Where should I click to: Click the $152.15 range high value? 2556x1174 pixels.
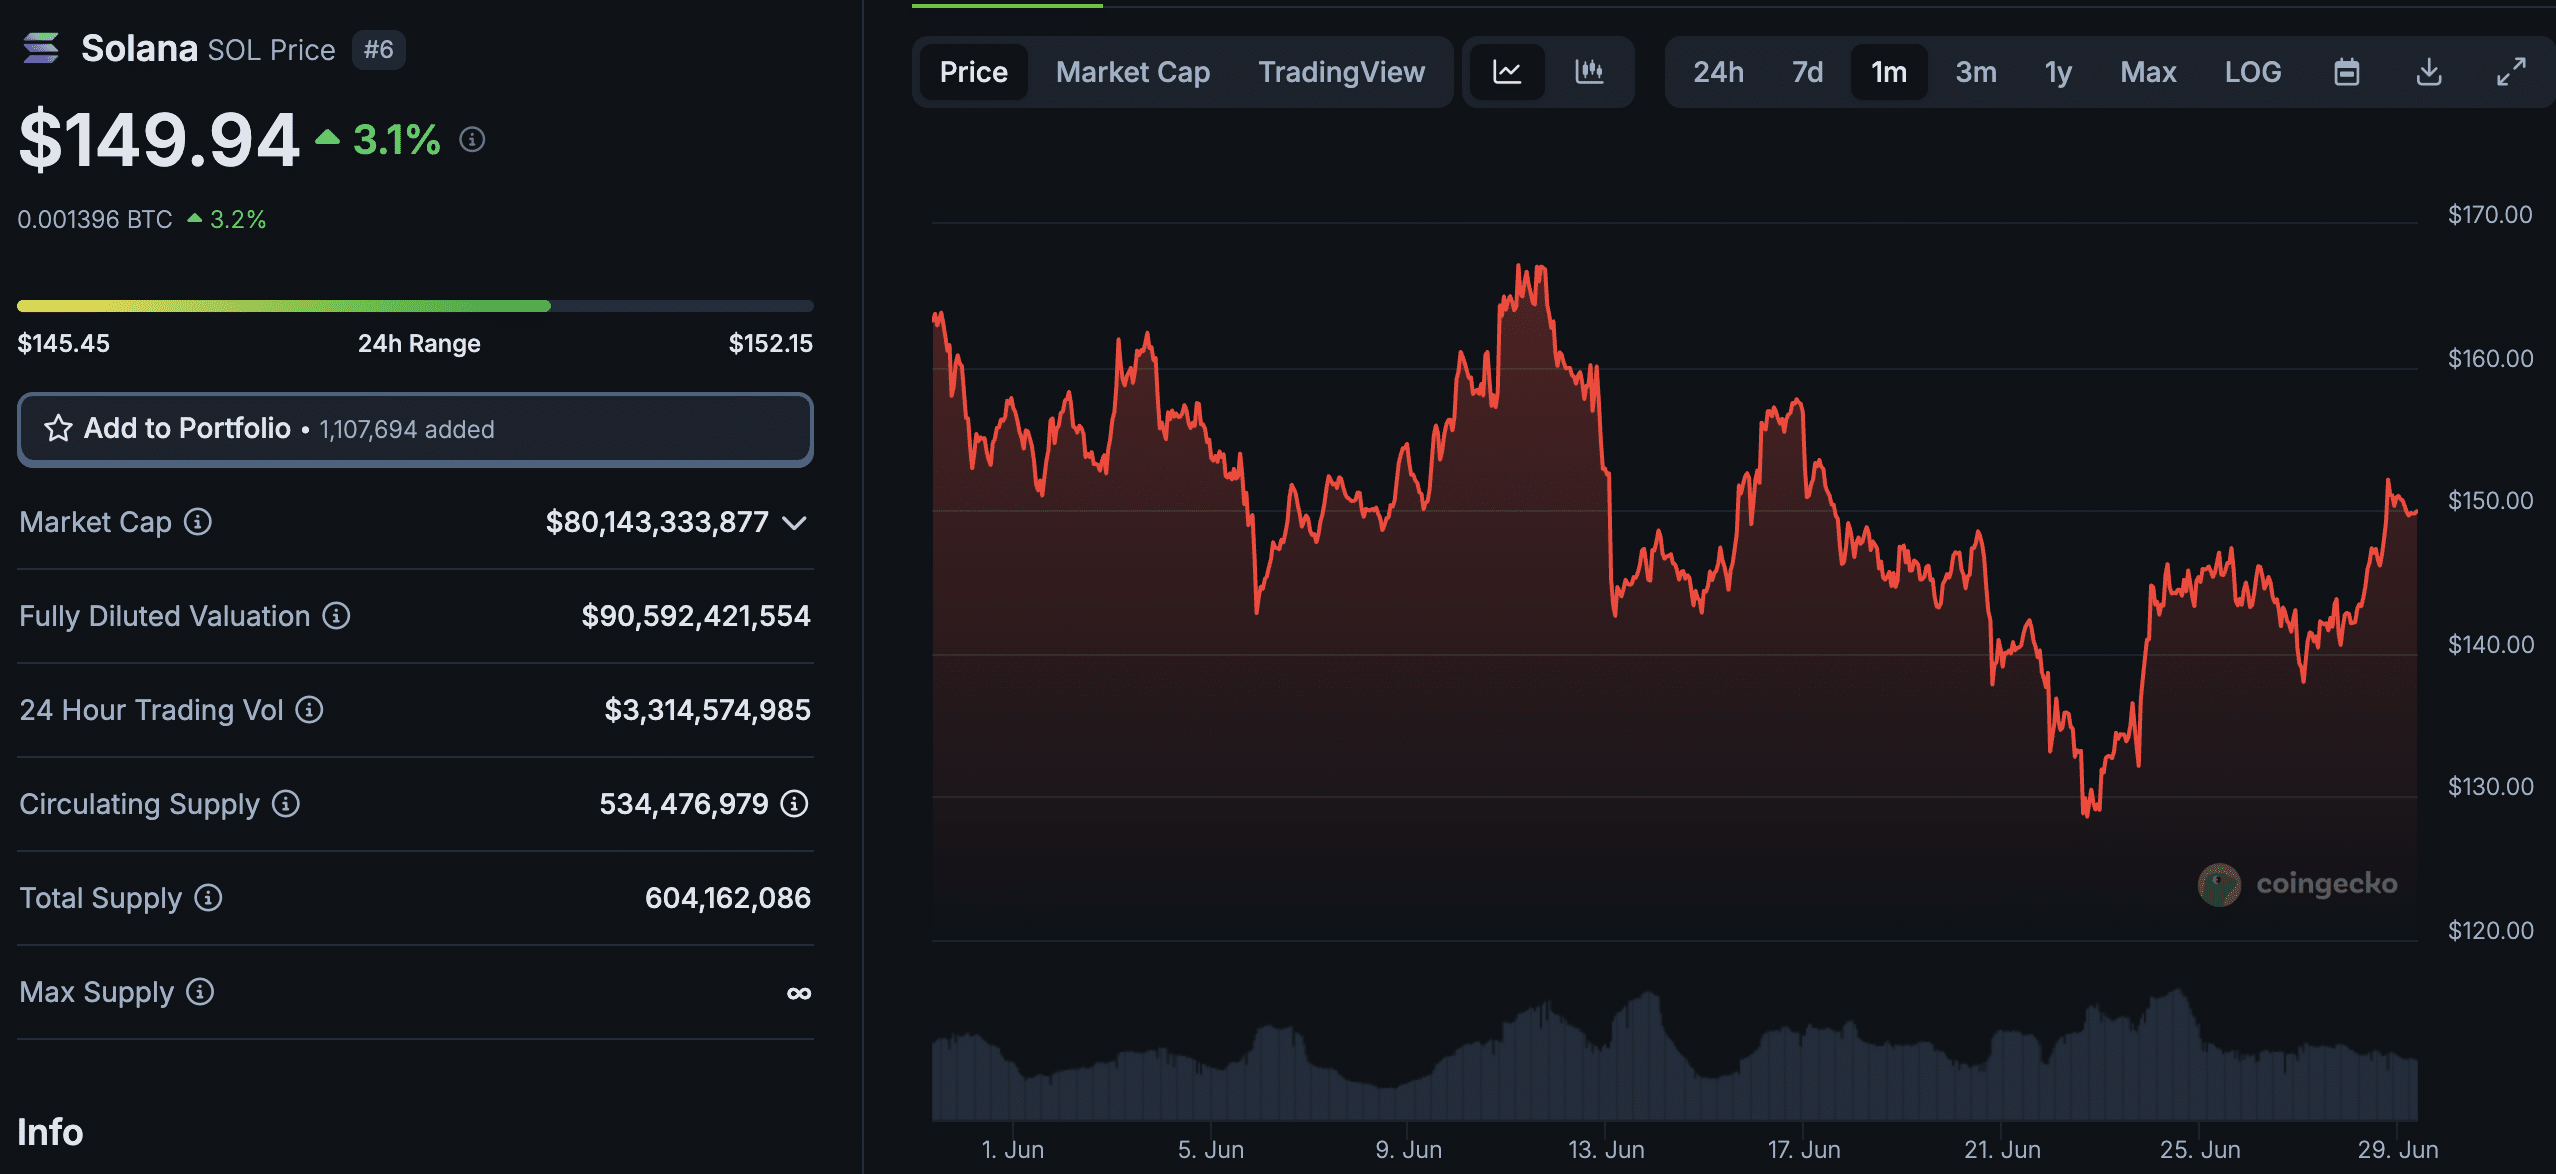coord(770,343)
